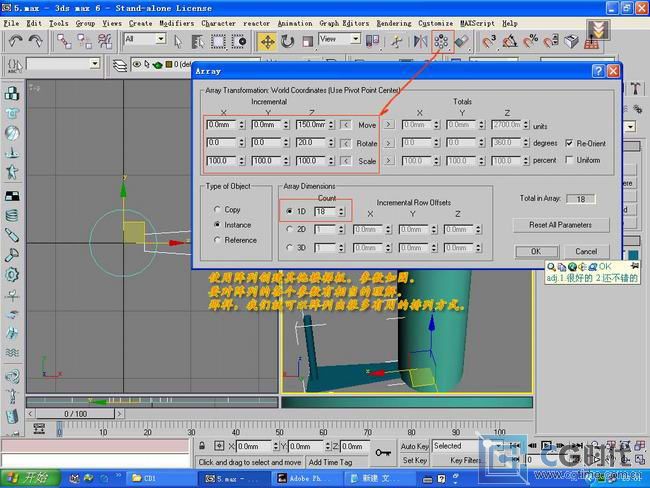Enable the Uniform scale checkbox
Image resolution: width=650 pixels, height=488 pixels.
(x=569, y=160)
